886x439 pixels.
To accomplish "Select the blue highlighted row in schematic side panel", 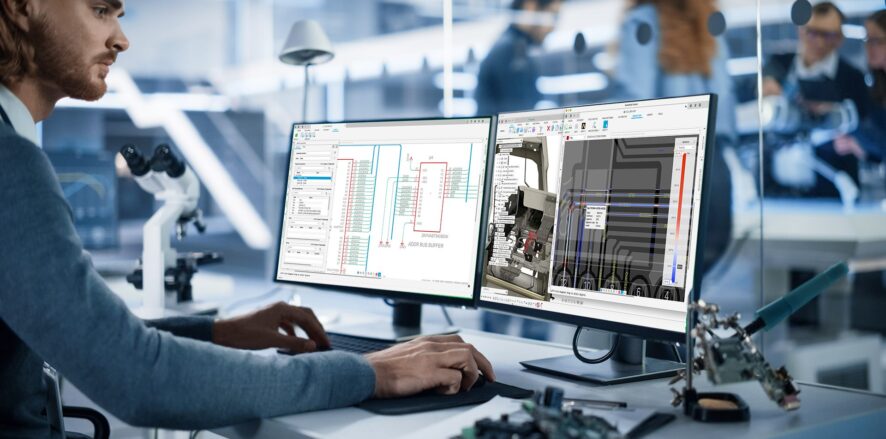I will point(312,177).
